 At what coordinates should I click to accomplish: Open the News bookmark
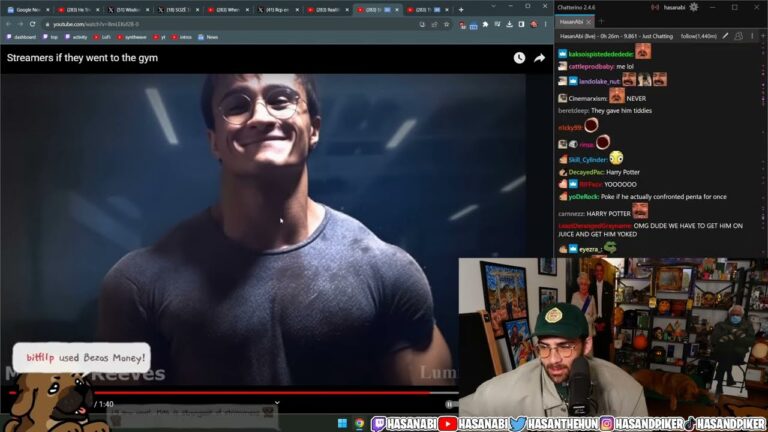(x=208, y=37)
